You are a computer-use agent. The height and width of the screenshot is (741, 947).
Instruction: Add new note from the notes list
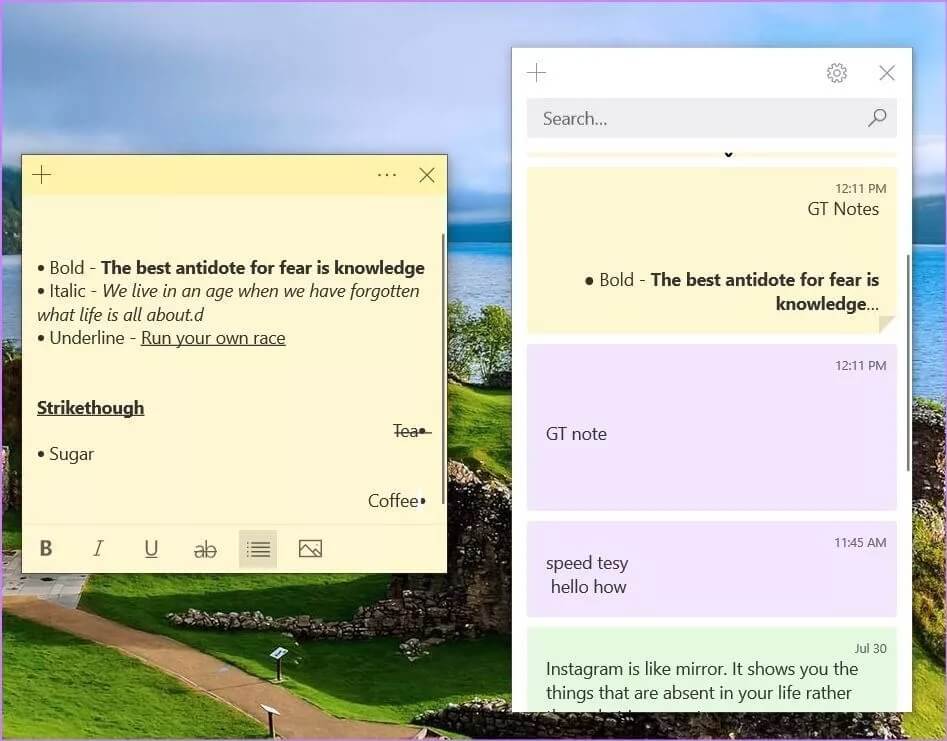pos(537,73)
